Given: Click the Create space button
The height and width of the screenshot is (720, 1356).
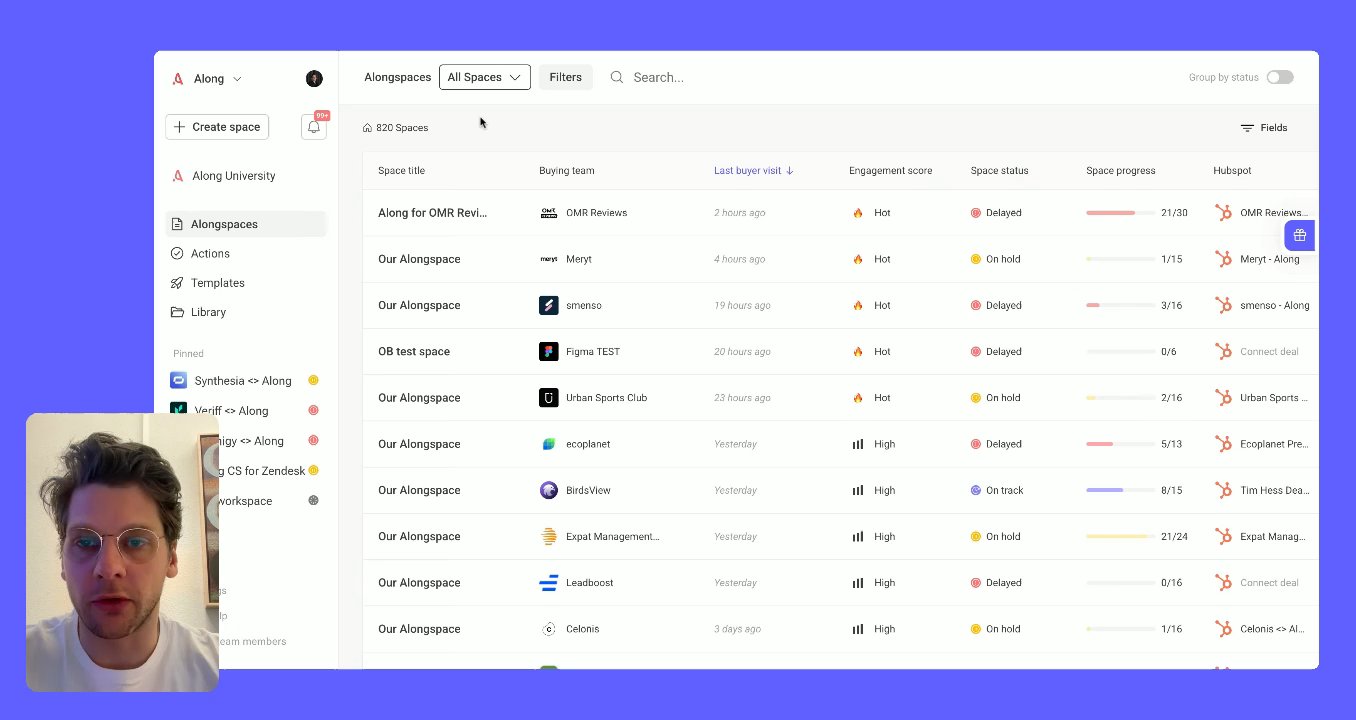Looking at the screenshot, I should click(217, 127).
